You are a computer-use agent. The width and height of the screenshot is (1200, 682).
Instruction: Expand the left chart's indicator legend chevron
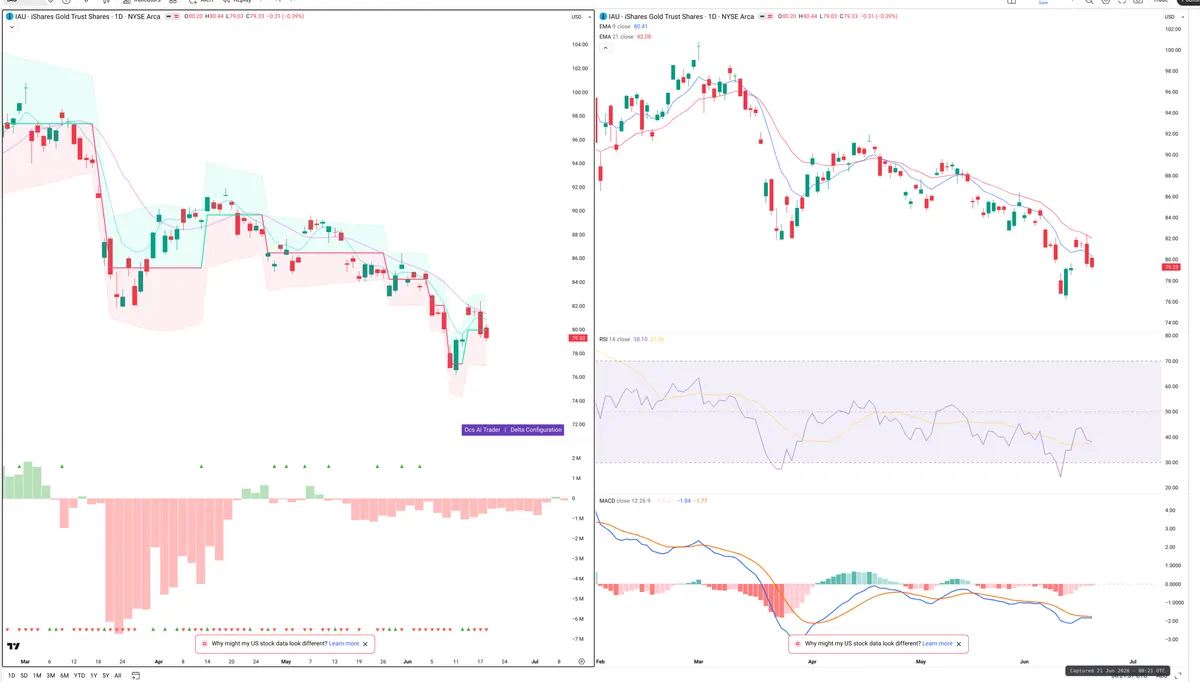tap(10, 28)
